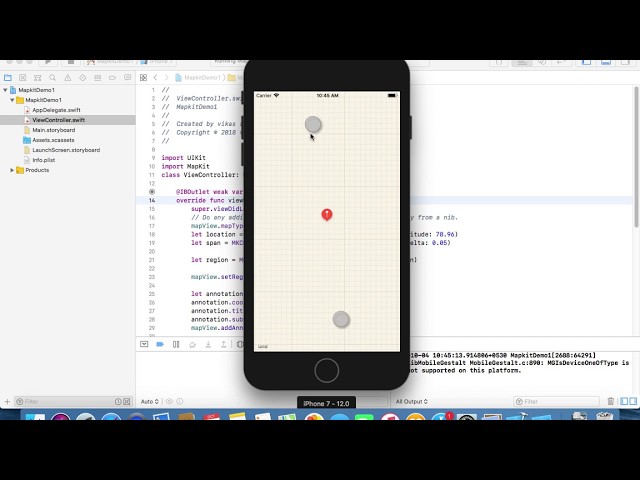The width and height of the screenshot is (640, 480).
Task: Click the editor vertical scrollbar
Action: (636, 157)
